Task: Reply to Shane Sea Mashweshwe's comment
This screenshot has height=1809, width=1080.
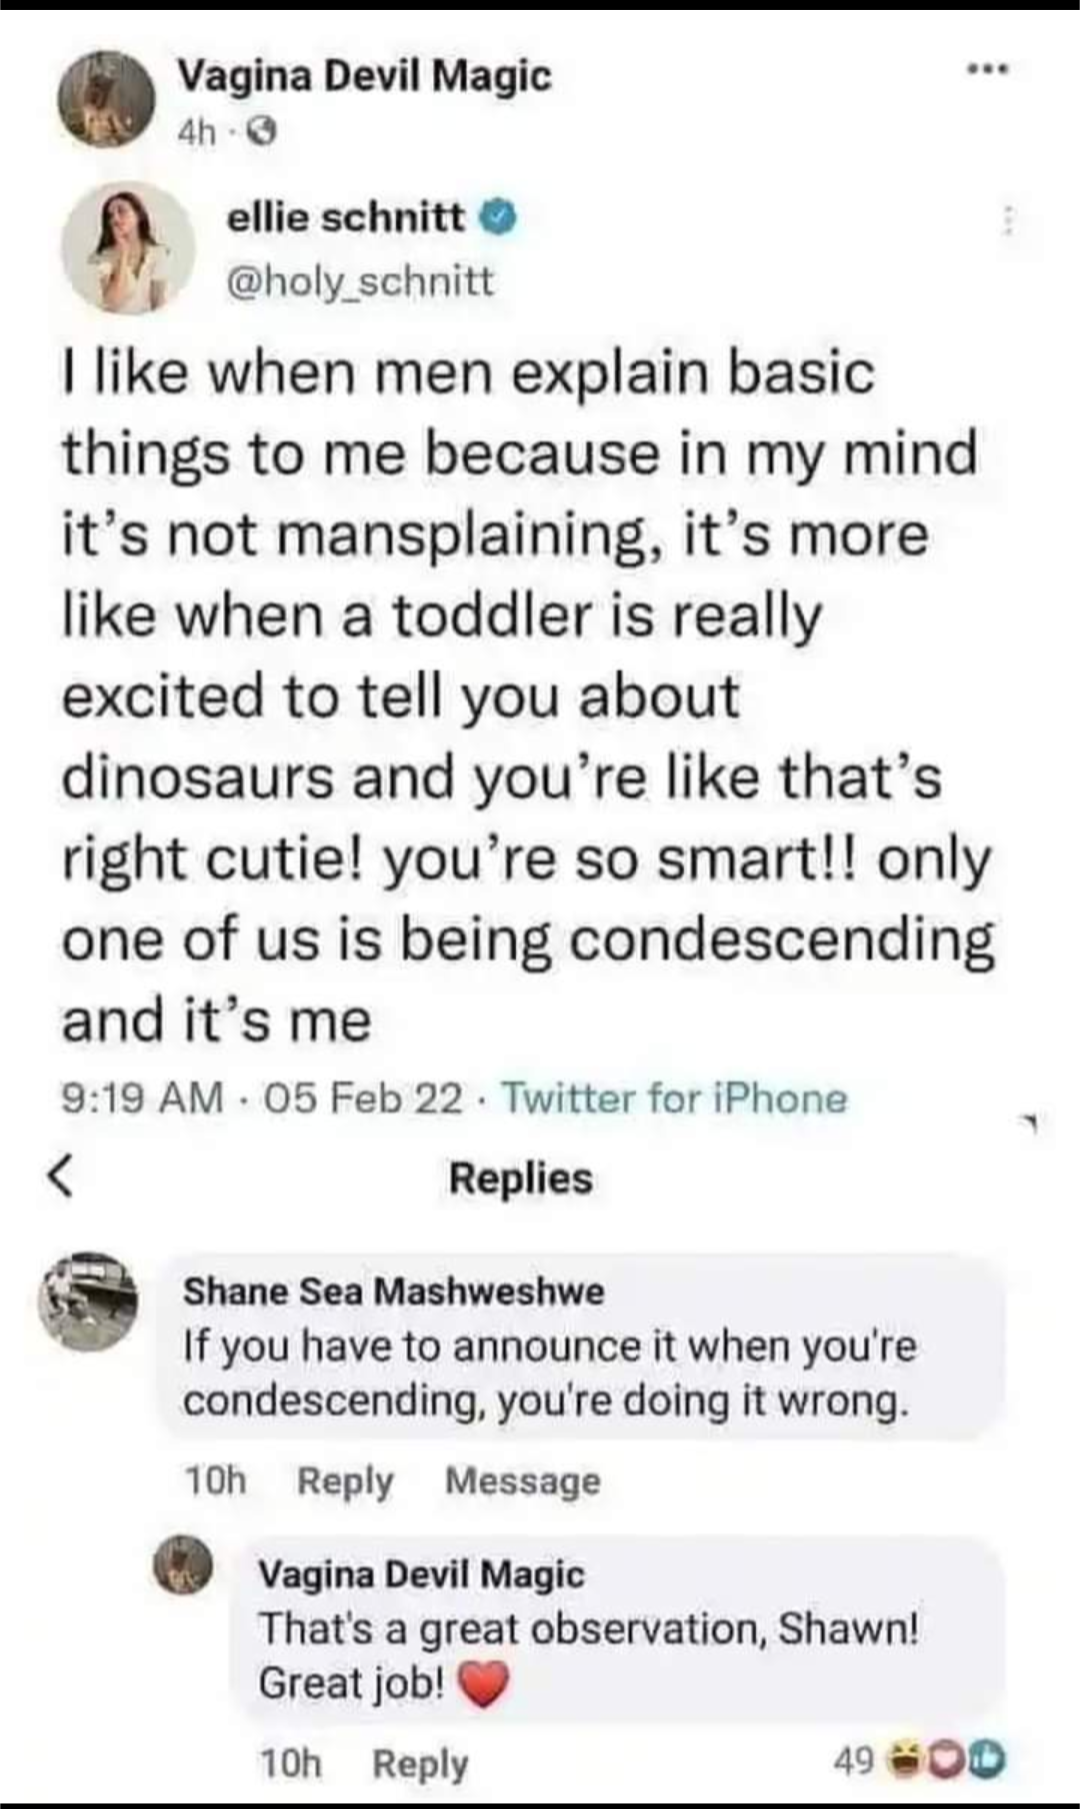Action: 345,1481
